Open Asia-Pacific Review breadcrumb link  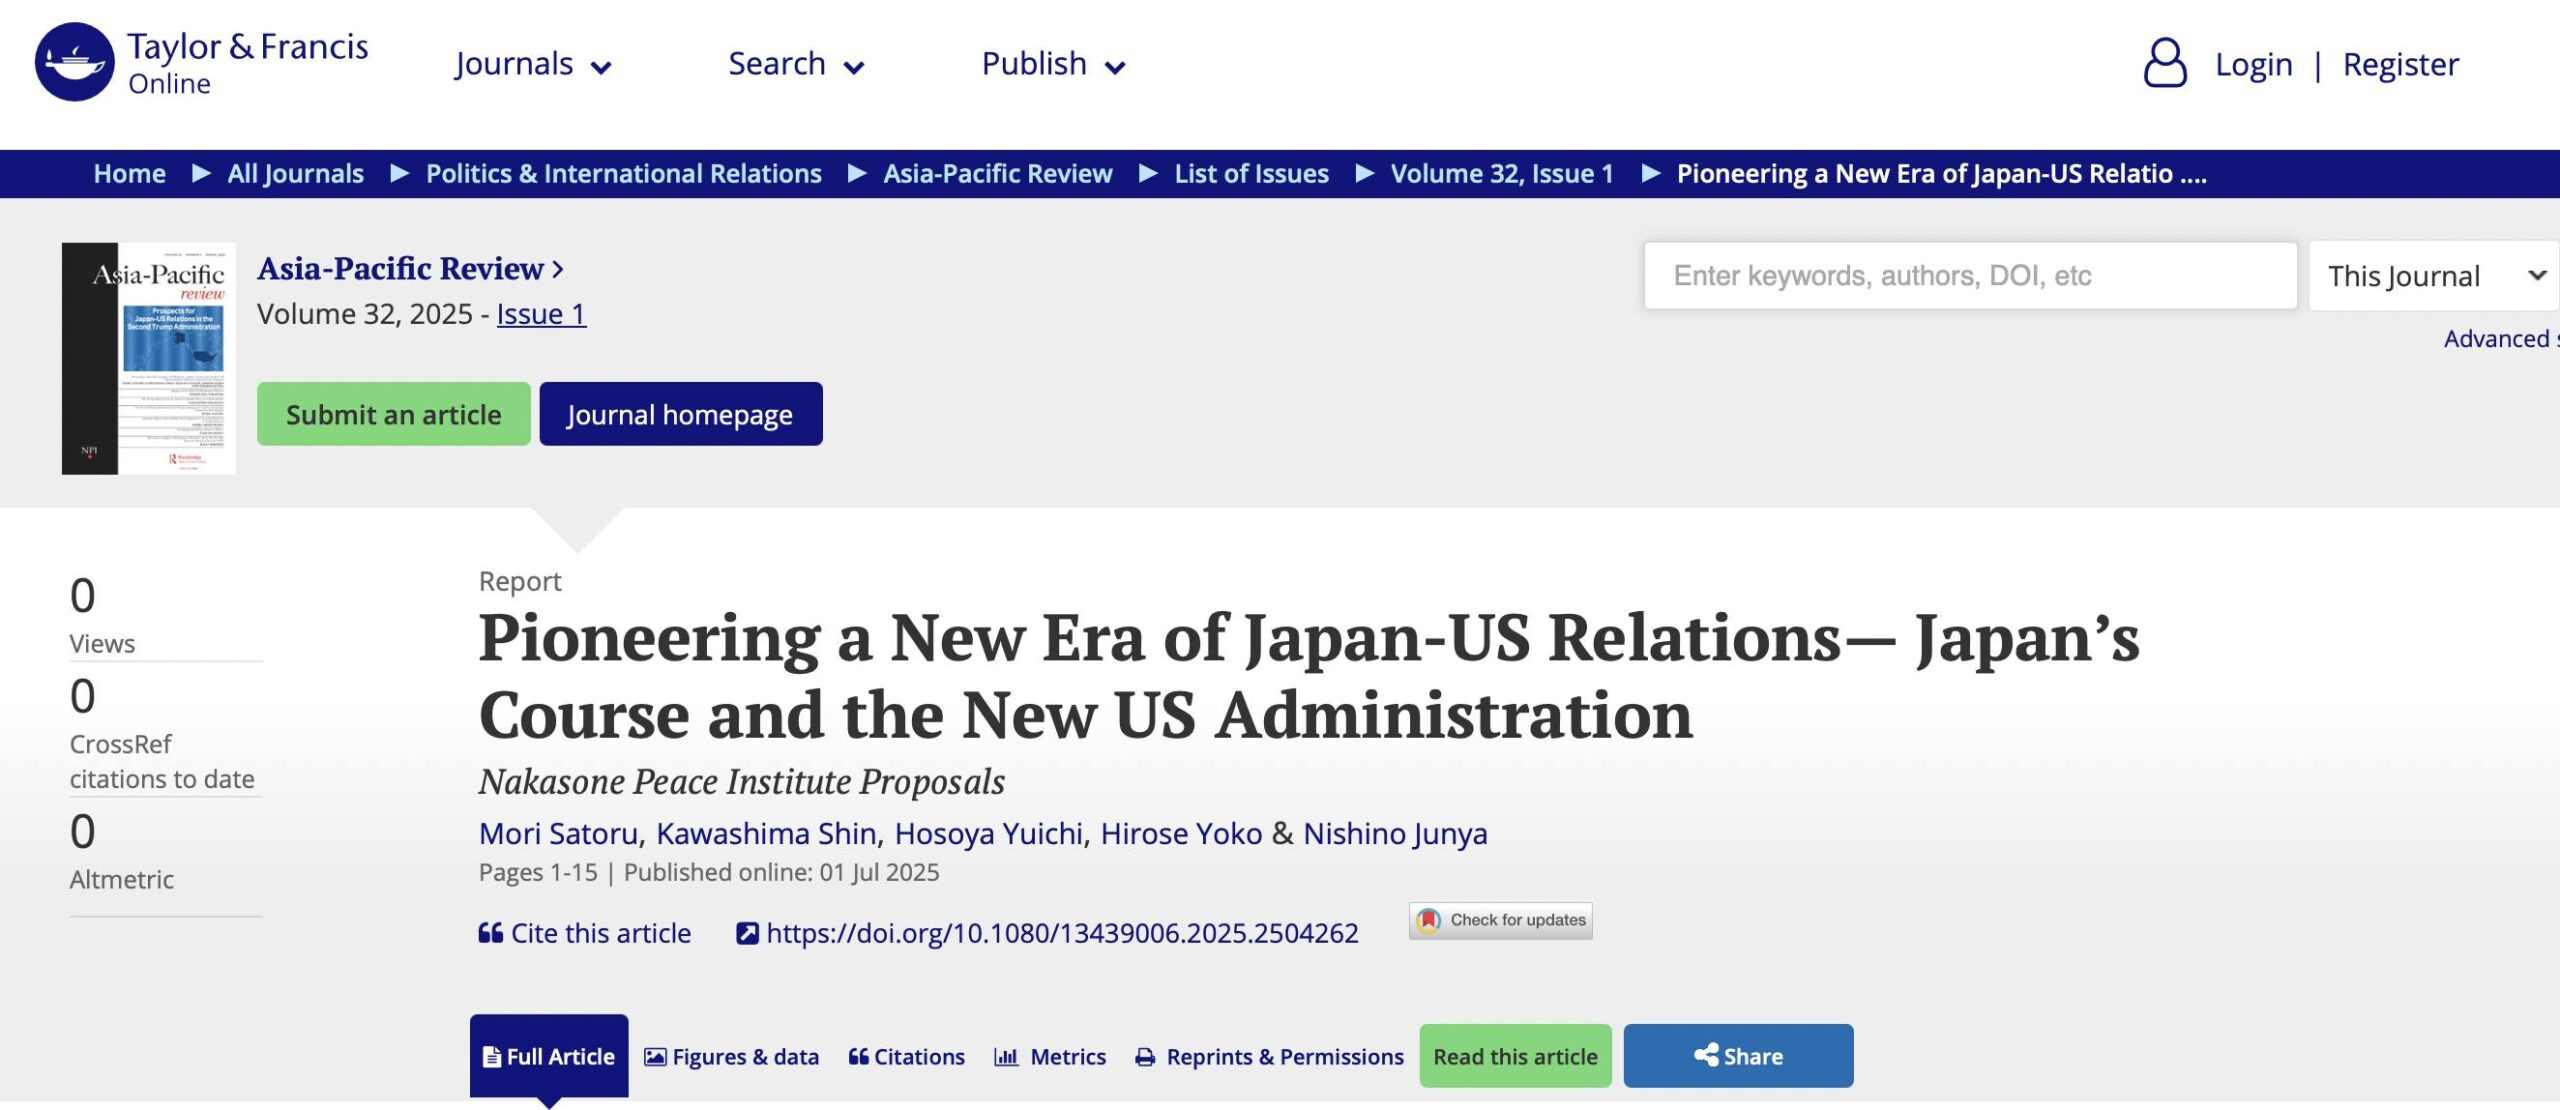point(998,174)
